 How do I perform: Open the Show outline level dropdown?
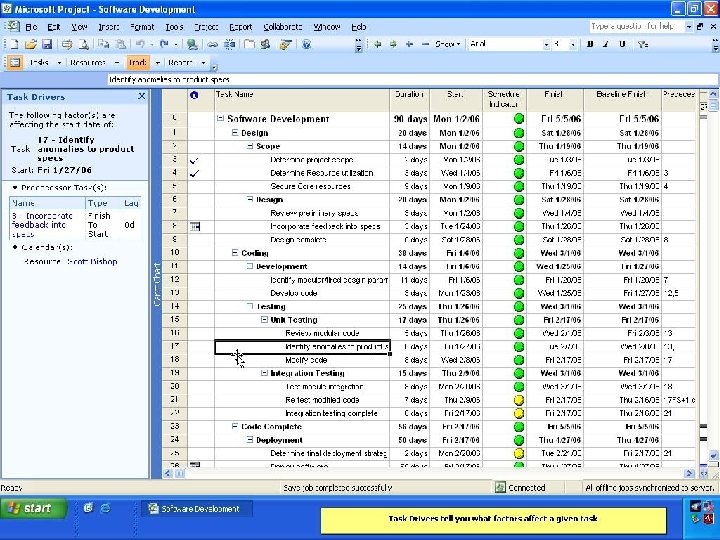(x=448, y=44)
